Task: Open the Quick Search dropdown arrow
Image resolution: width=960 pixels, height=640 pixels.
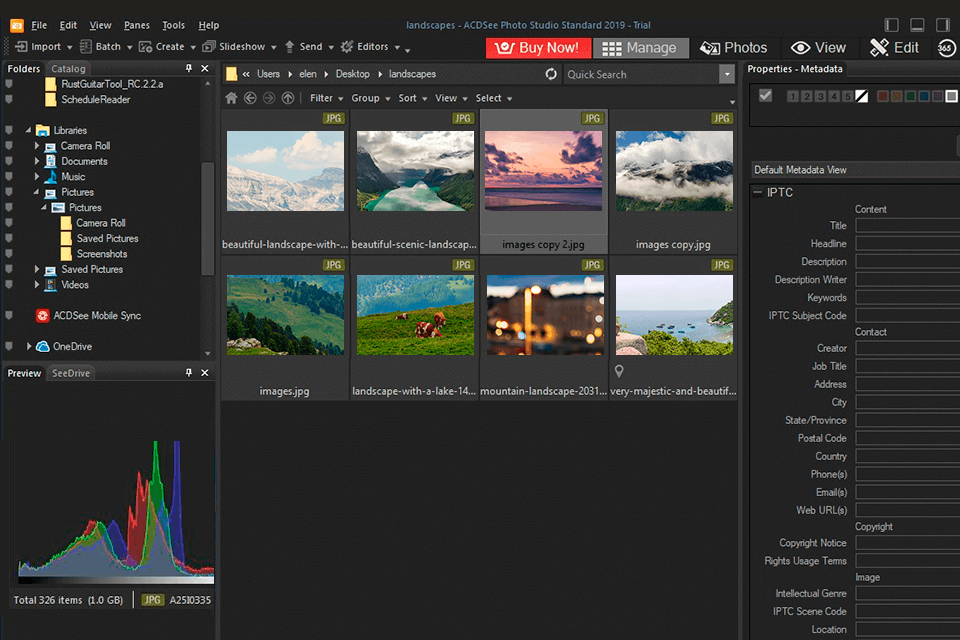Action: (x=727, y=74)
